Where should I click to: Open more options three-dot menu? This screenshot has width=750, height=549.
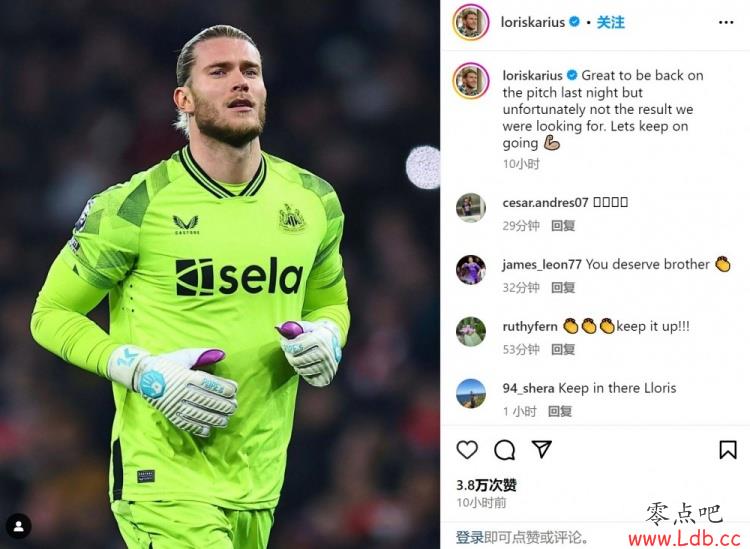click(x=726, y=22)
